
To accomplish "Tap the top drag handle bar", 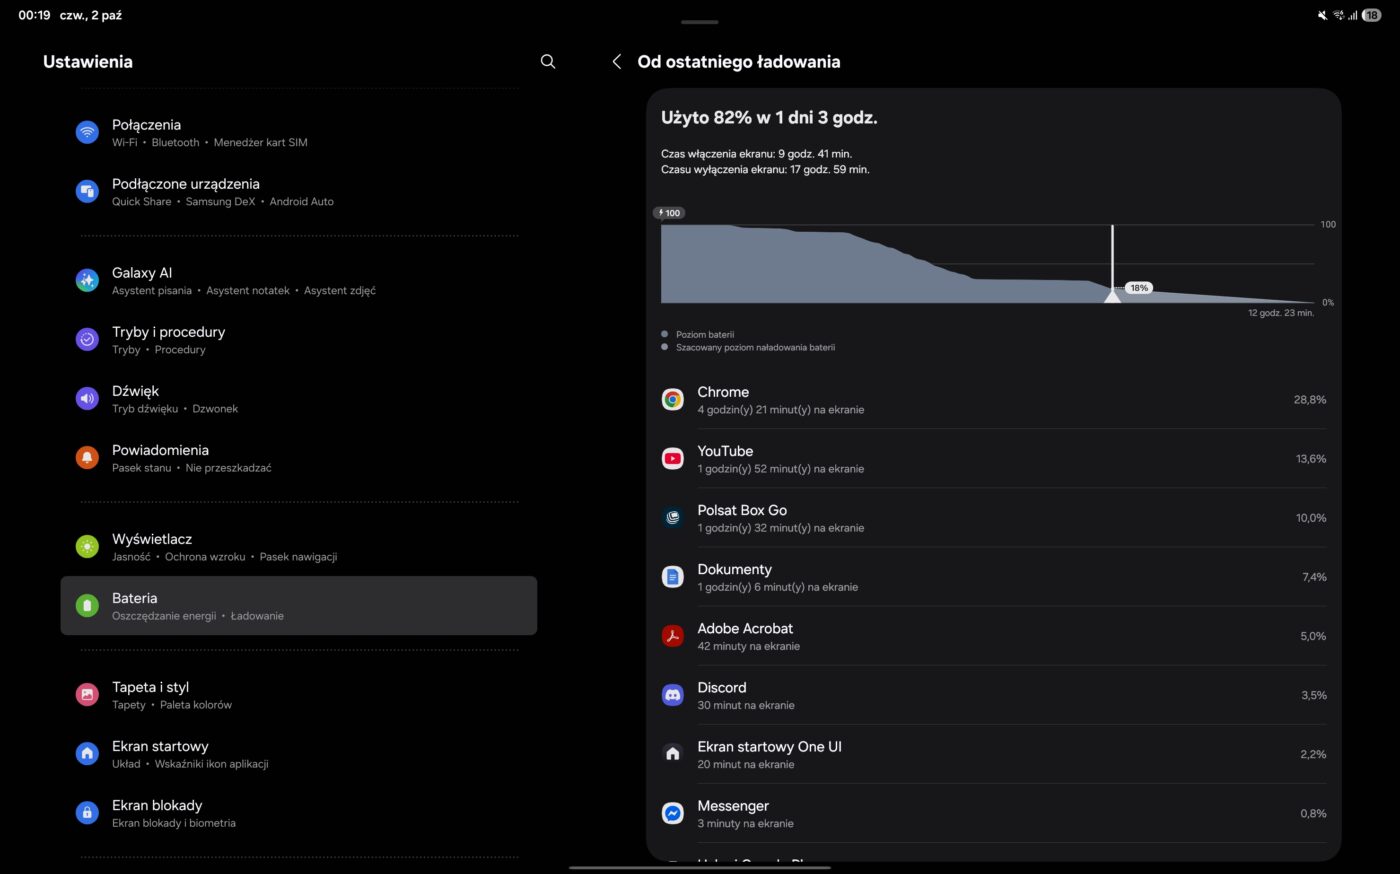I will pos(699,22).
